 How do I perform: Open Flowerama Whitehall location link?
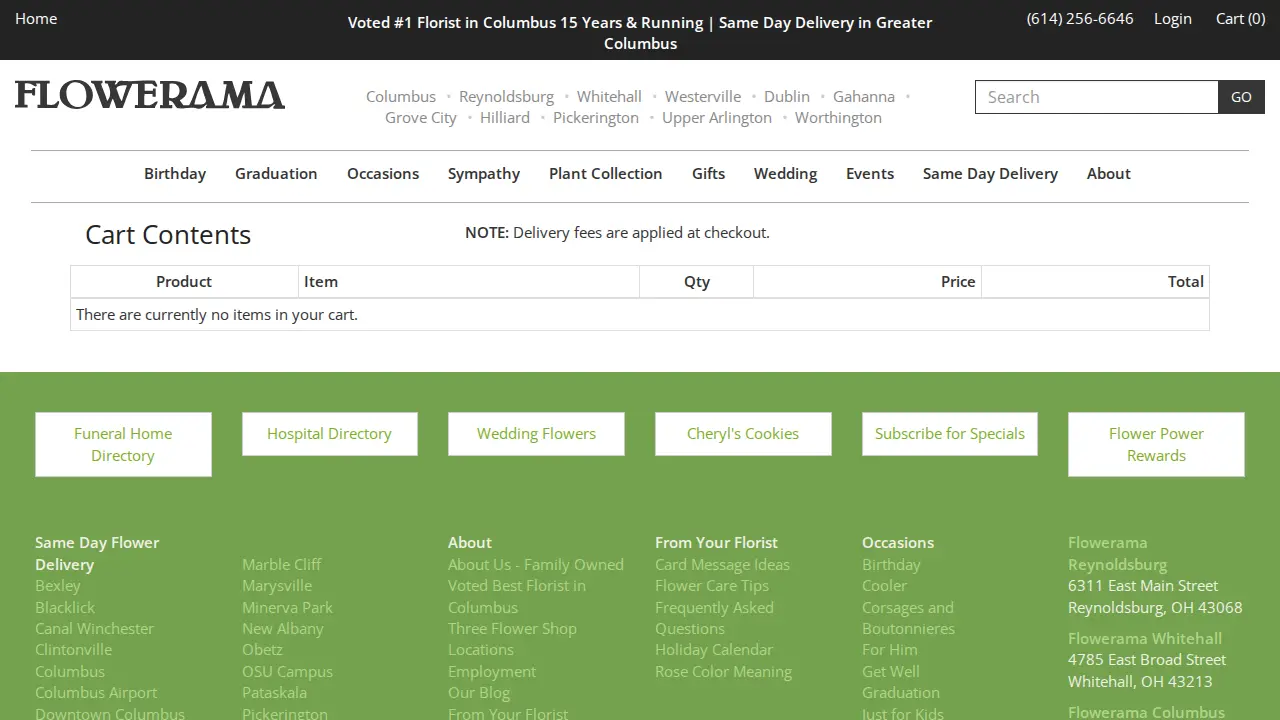click(1145, 639)
